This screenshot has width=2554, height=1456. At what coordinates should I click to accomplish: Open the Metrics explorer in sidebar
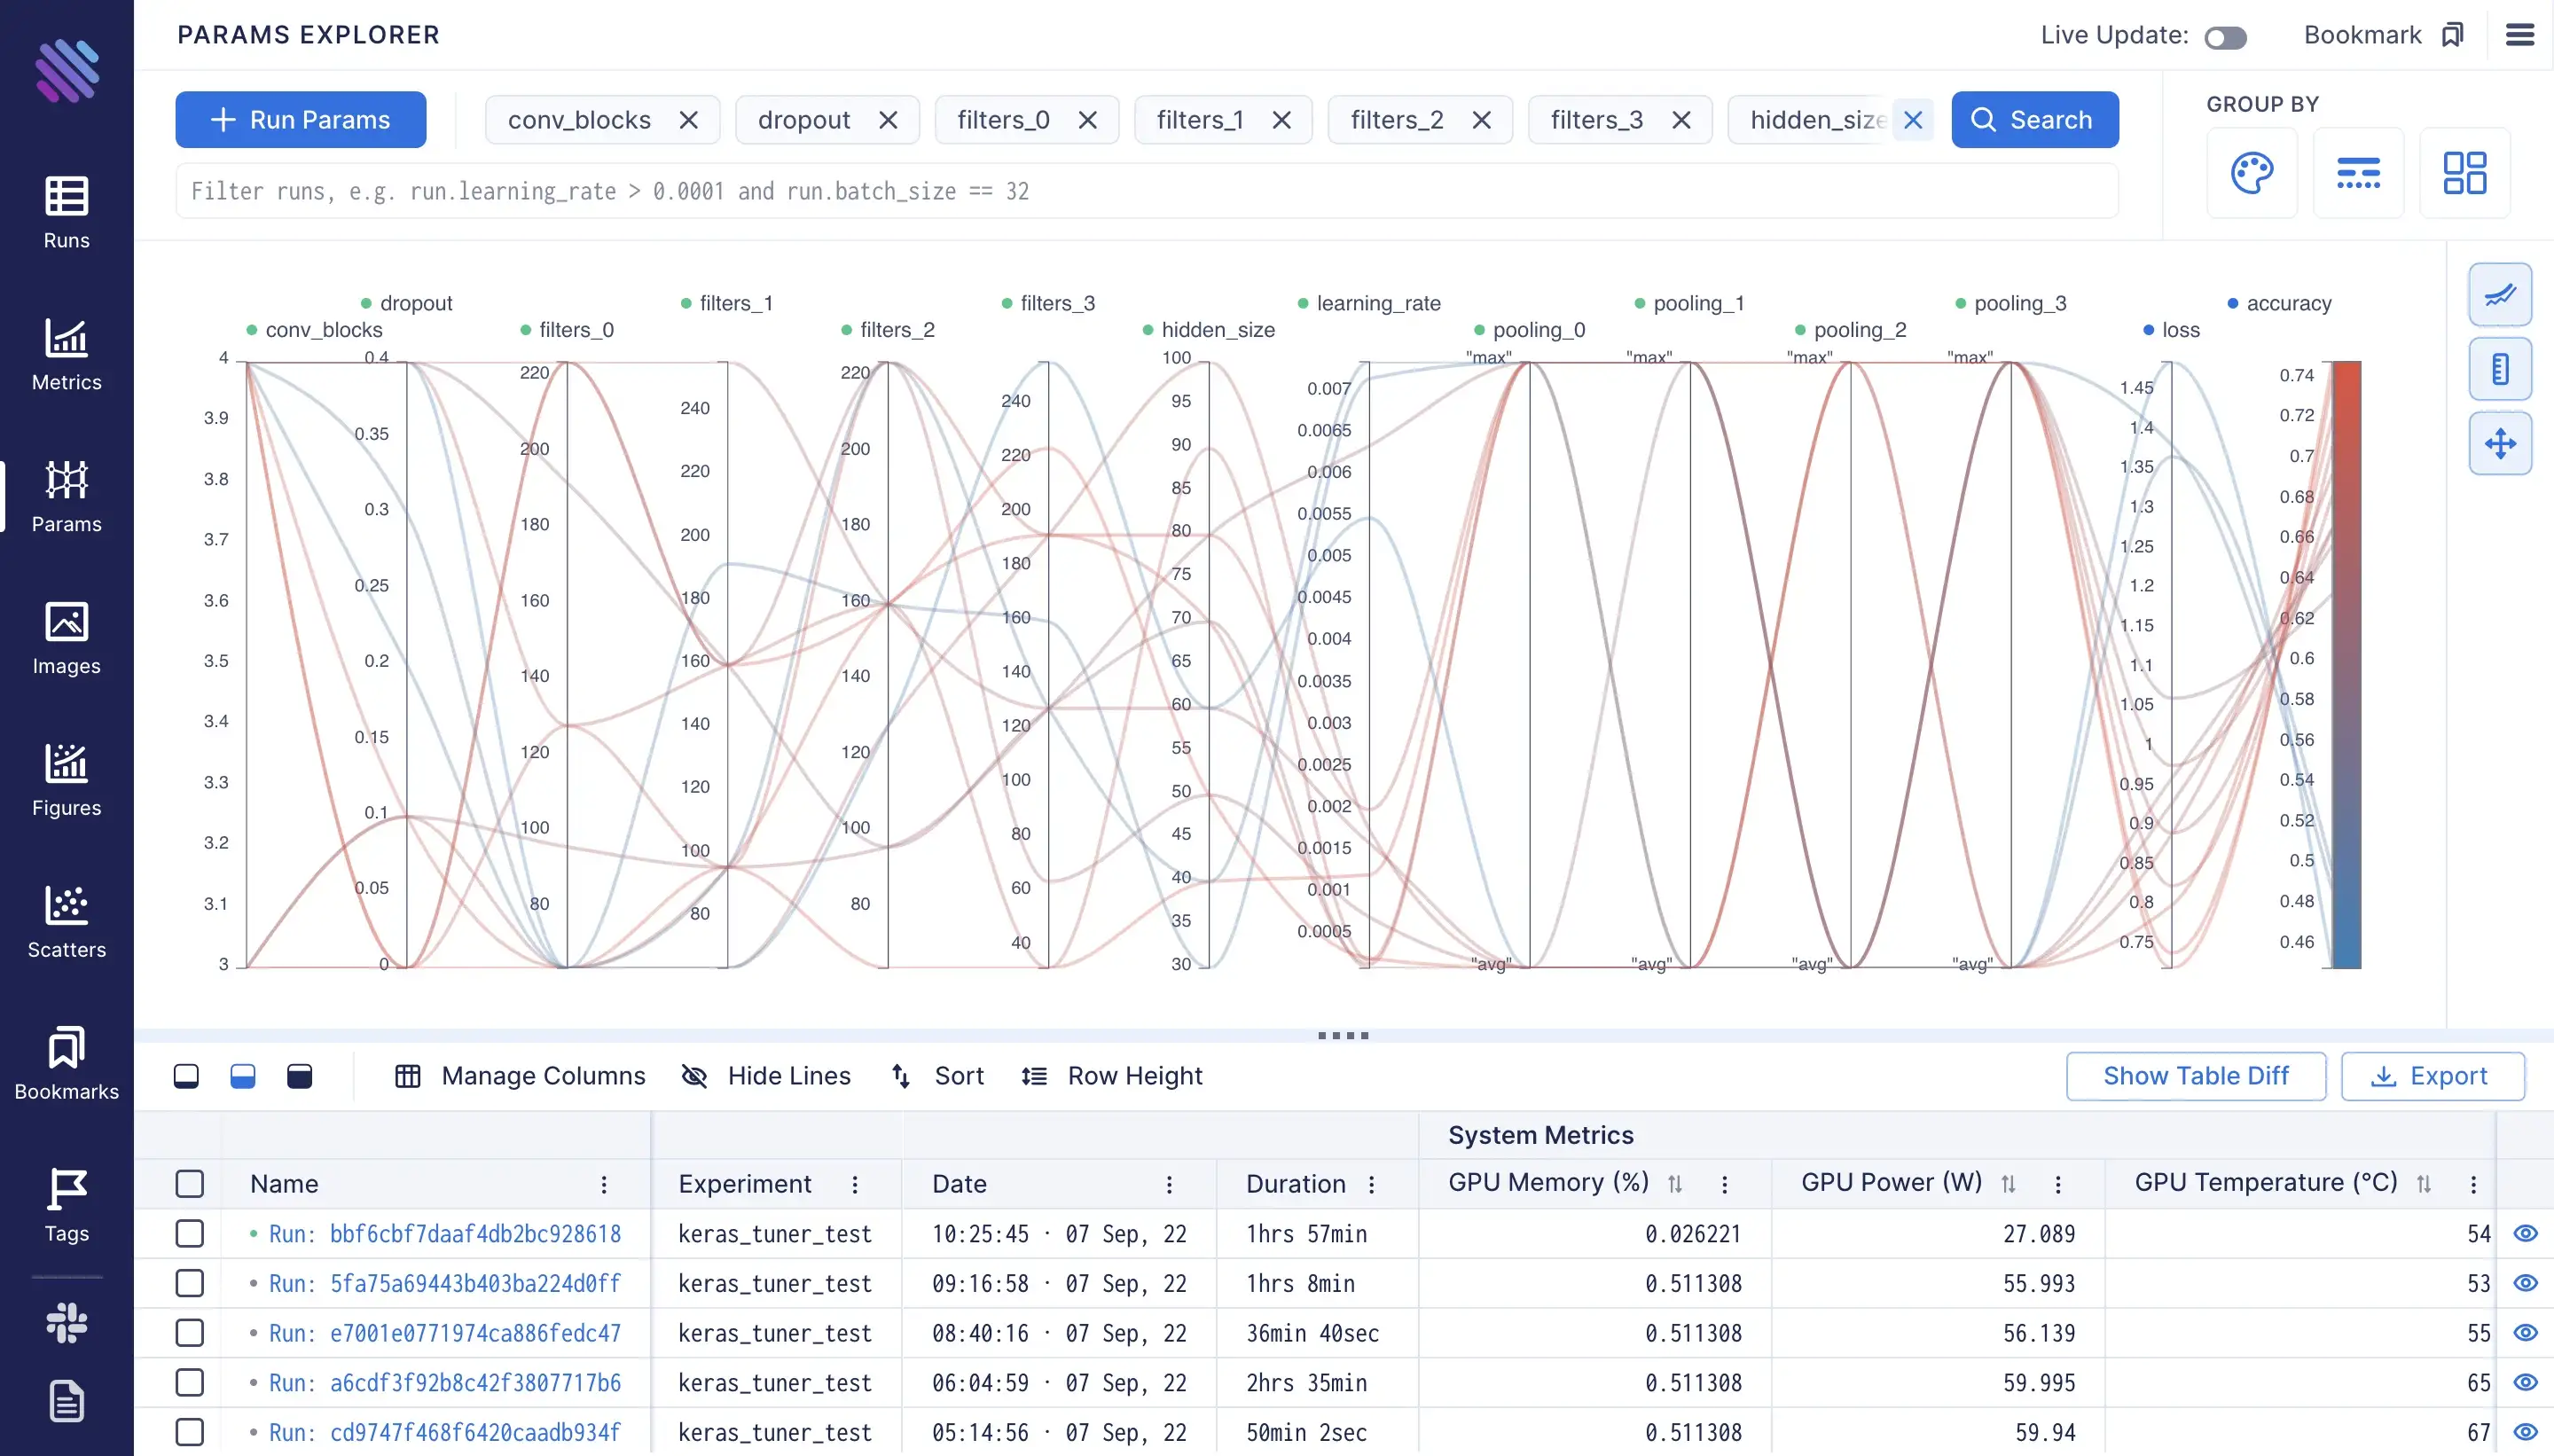[x=66, y=354]
